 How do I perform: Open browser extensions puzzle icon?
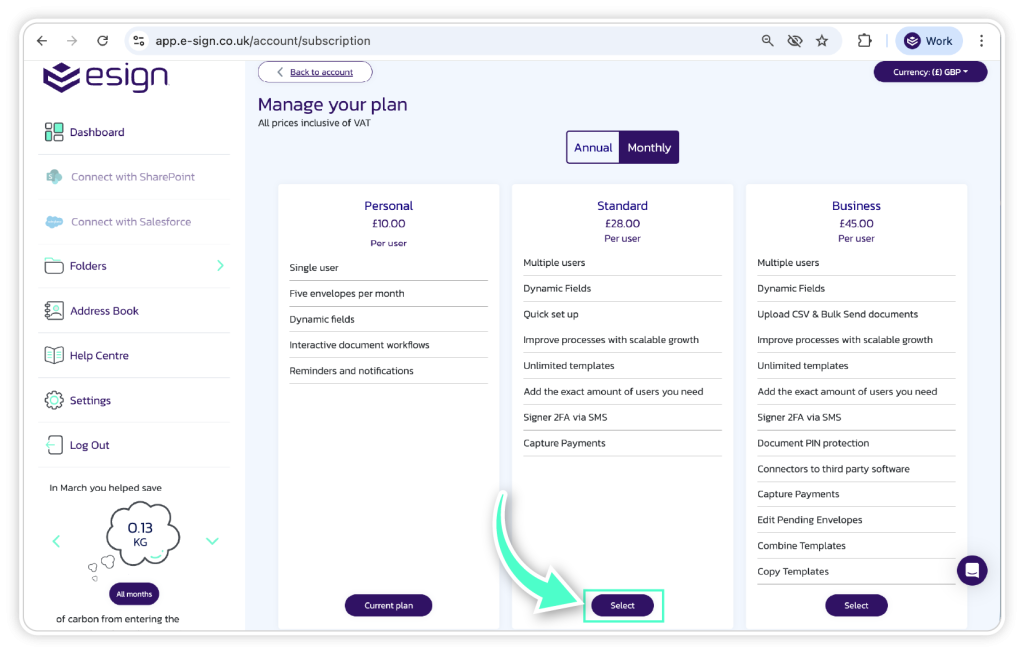pos(864,41)
